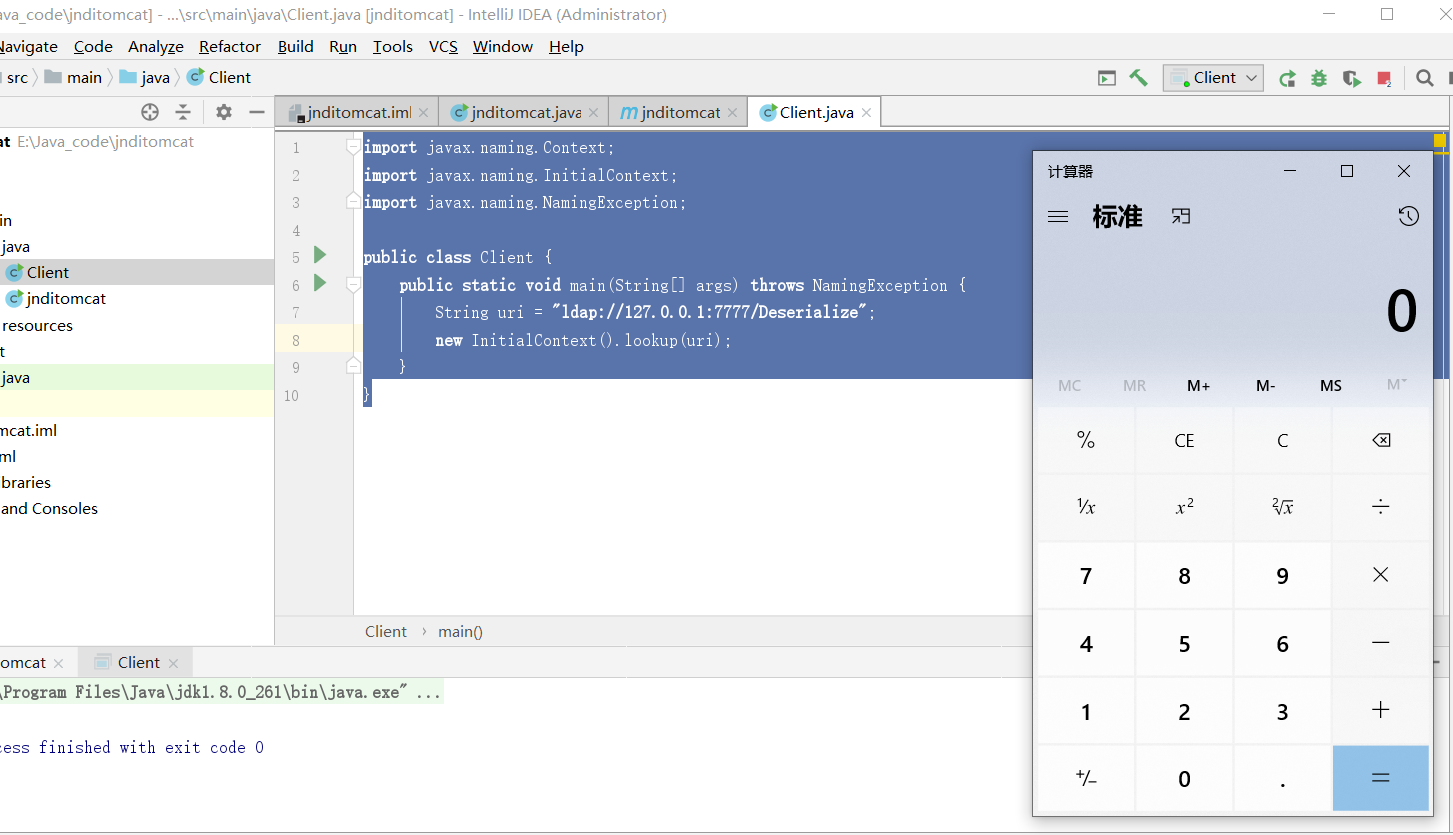Close the jnditomcat.java editor tab

pyautogui.click(x=594, y=113)
